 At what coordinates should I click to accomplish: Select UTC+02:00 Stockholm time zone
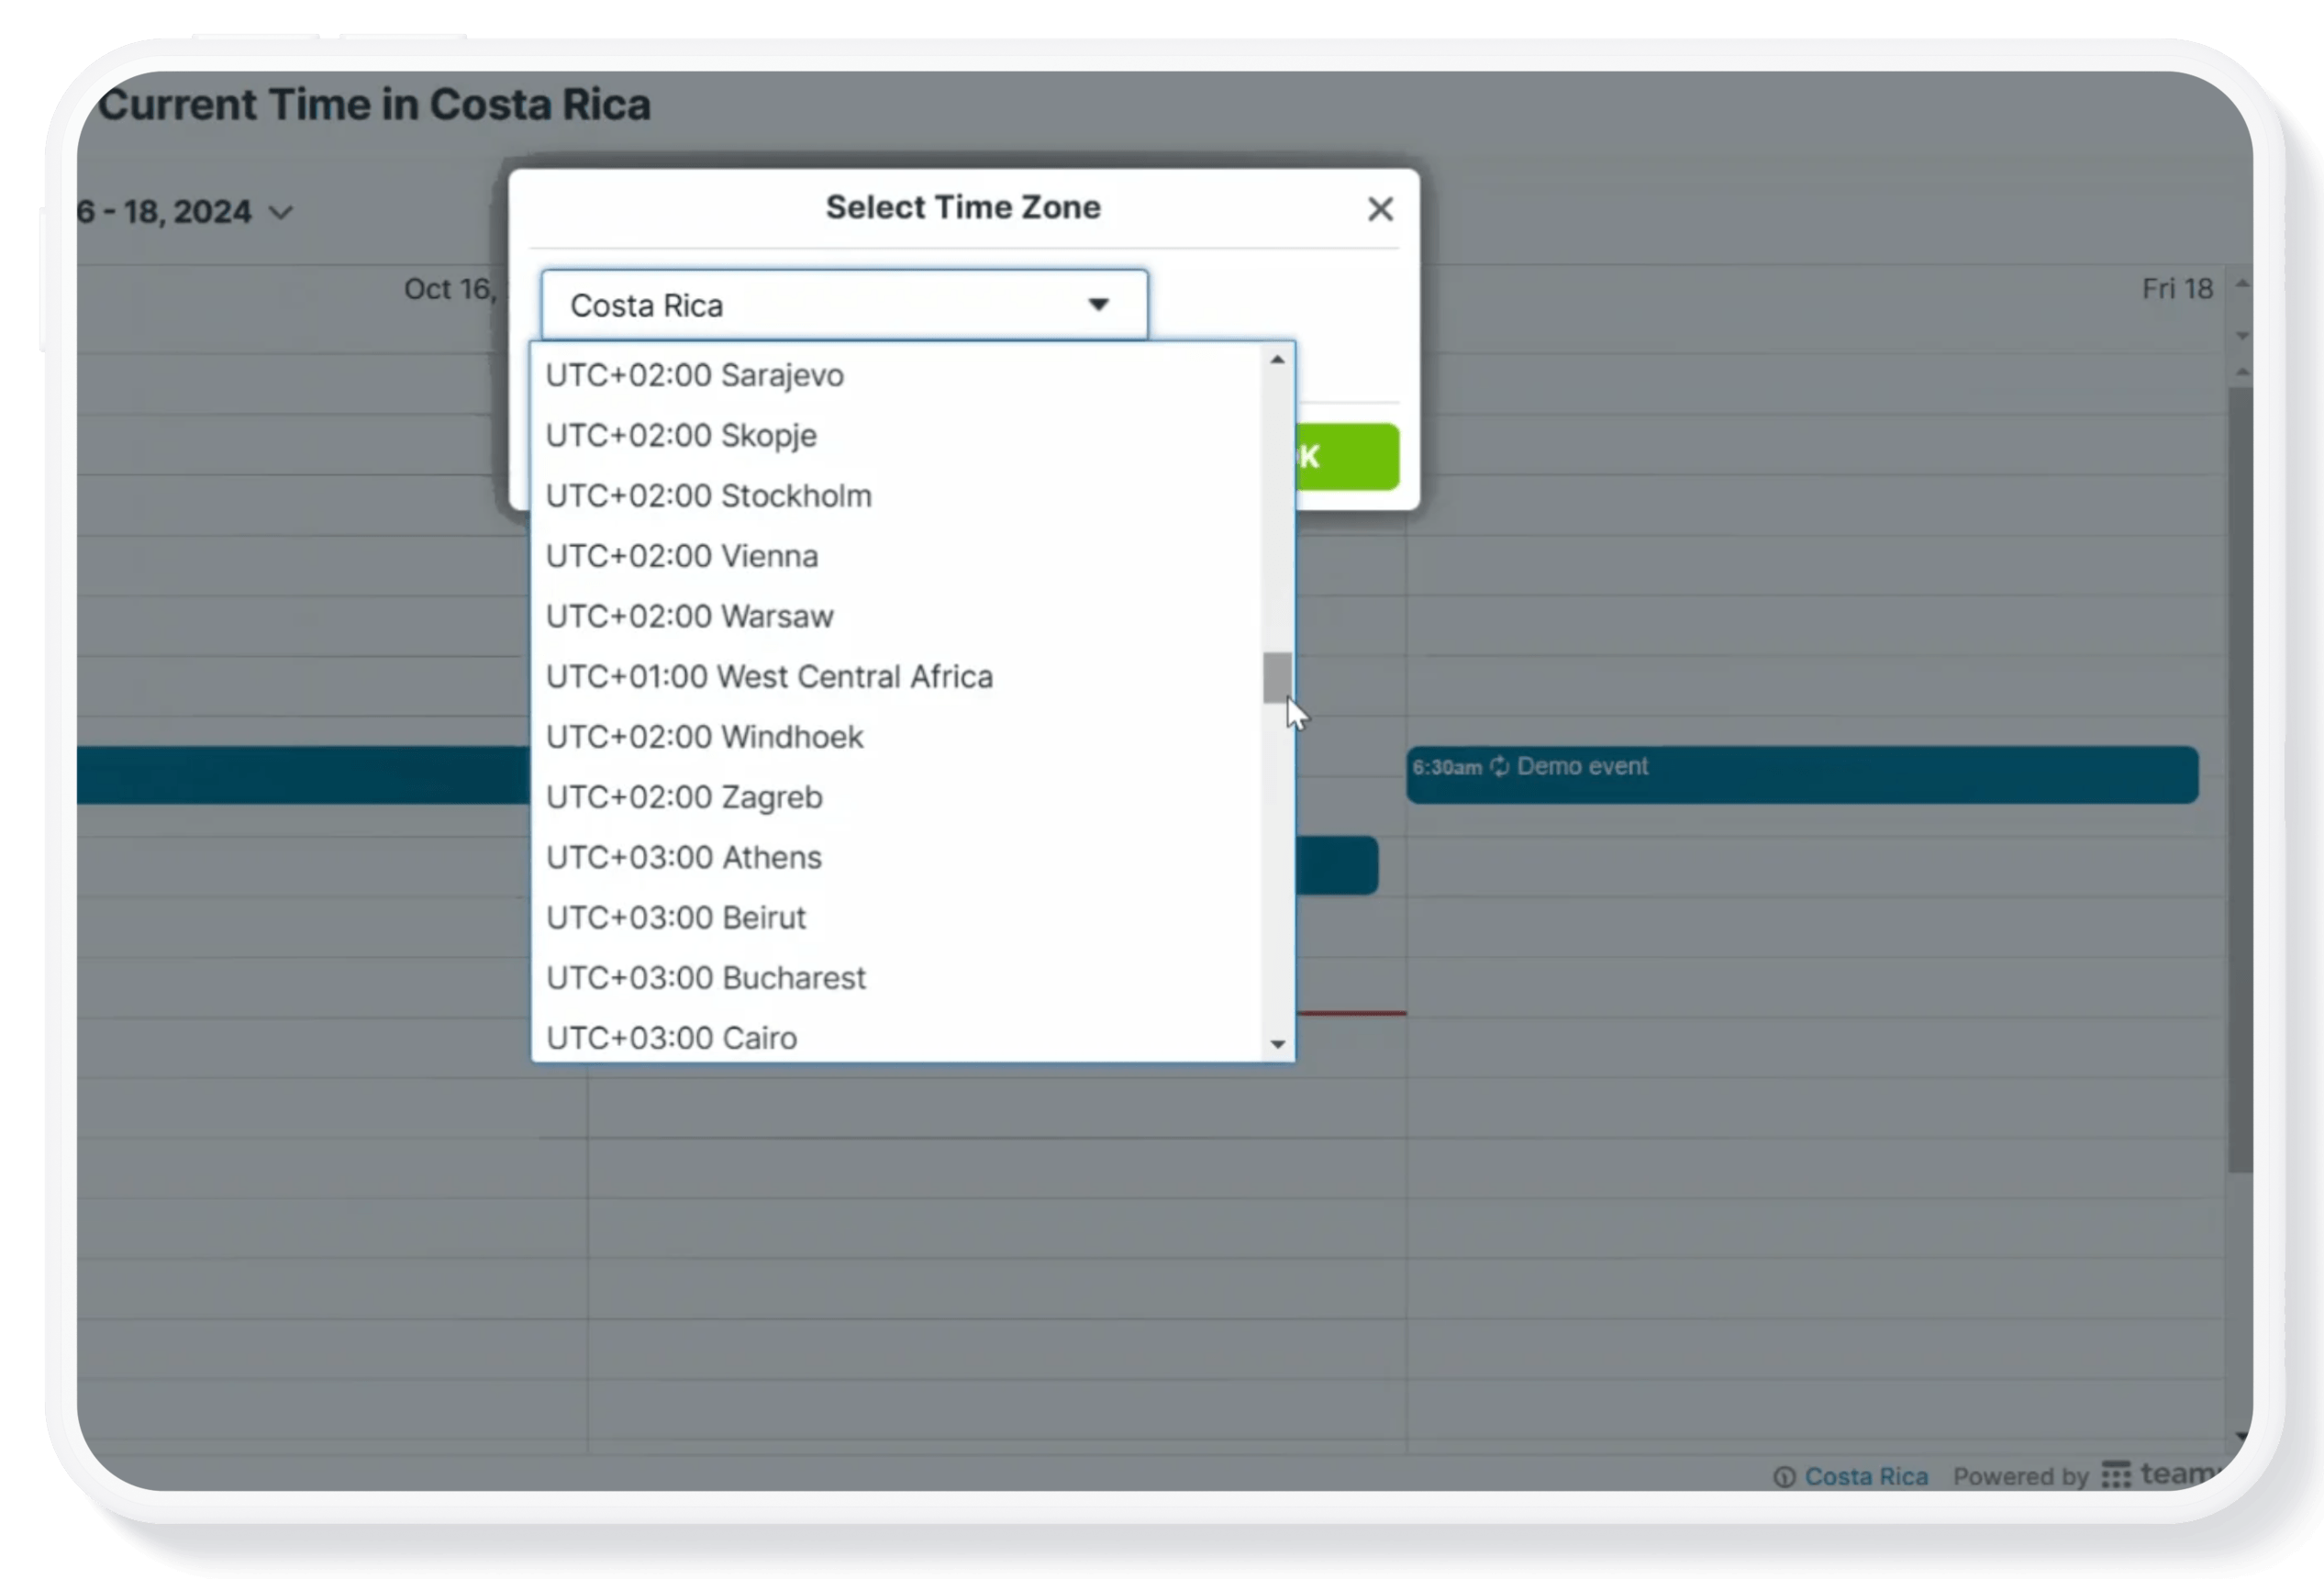point(897,495)
